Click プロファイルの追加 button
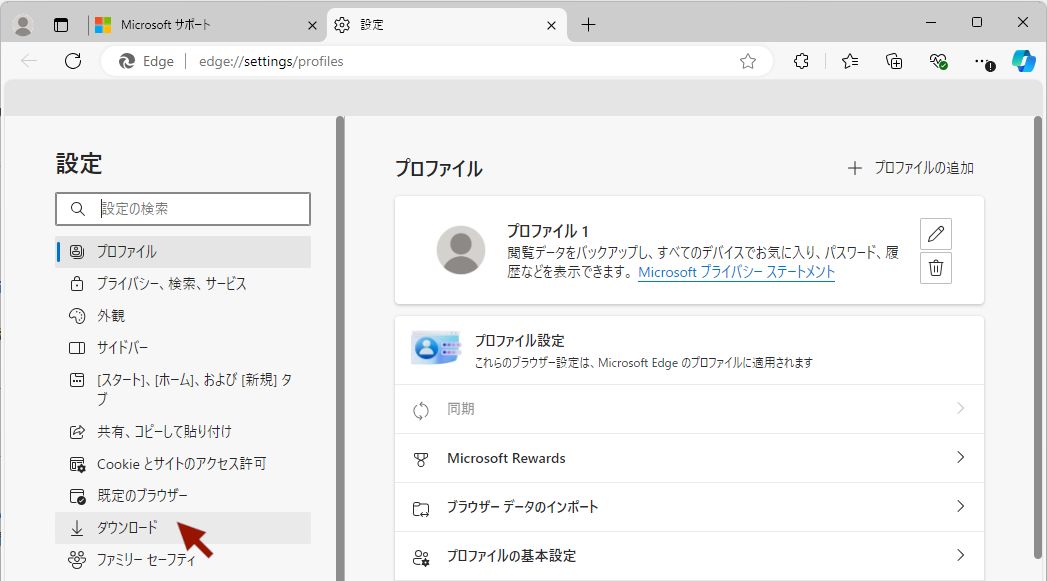Image resolution: width=1047 pixels, height=581 pixels. tap(911, 168)
